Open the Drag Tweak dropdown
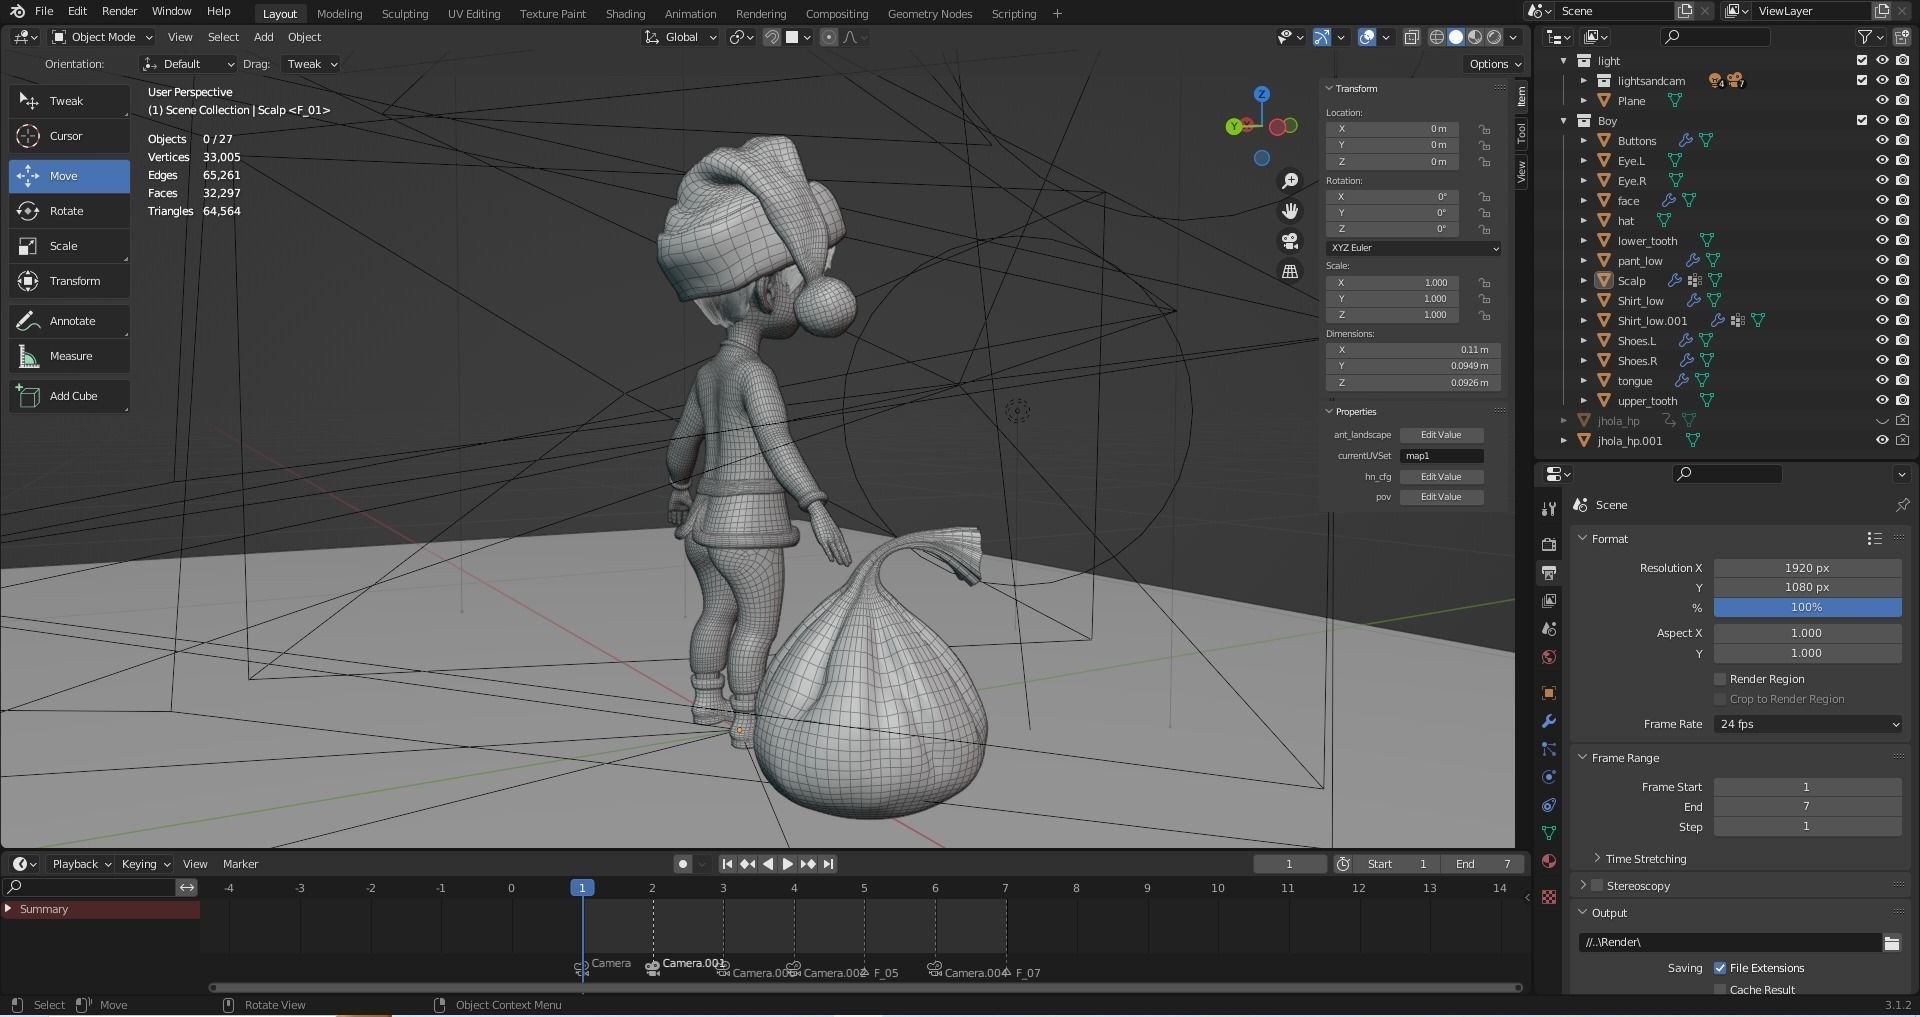The image size is (1920, 1017). [x=311, y=64]
